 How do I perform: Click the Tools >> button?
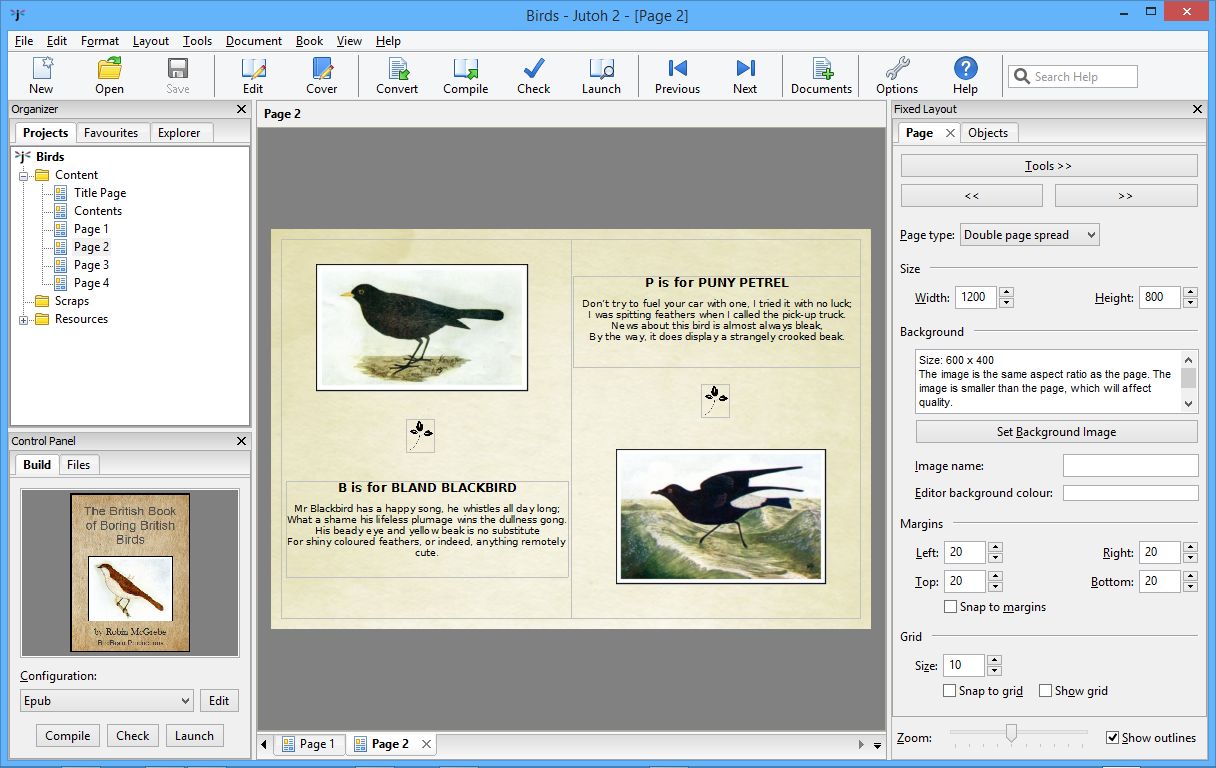coord(1049,166)
